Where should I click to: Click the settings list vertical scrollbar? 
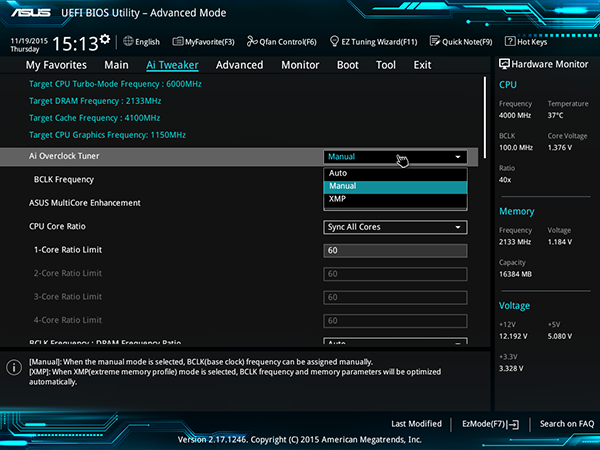click(485, 117)
